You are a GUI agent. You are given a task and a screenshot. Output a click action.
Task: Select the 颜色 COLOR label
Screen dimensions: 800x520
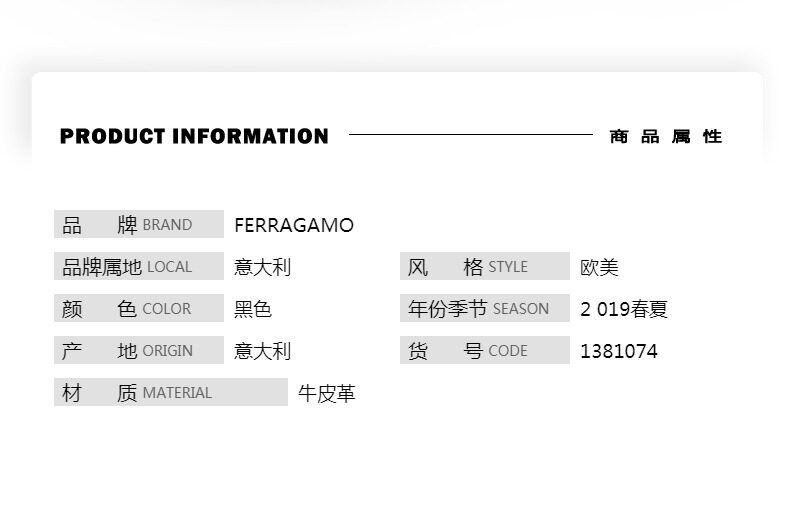point(138,309)
